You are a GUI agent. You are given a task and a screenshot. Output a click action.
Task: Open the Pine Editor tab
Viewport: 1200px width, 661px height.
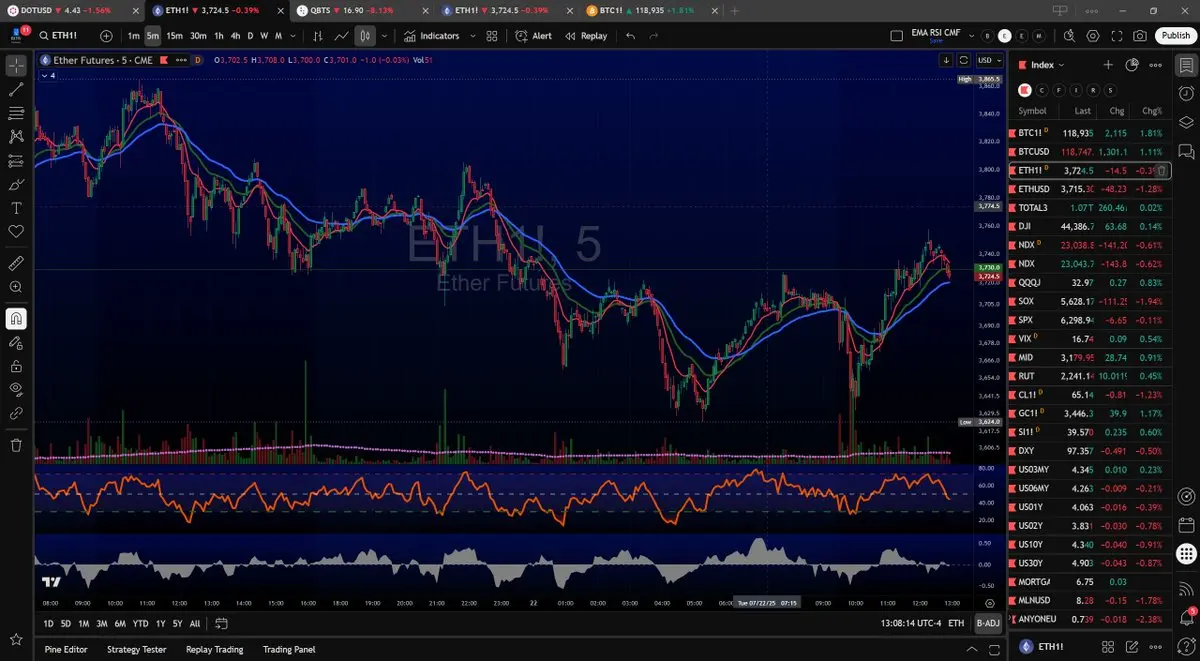(66, 649)
